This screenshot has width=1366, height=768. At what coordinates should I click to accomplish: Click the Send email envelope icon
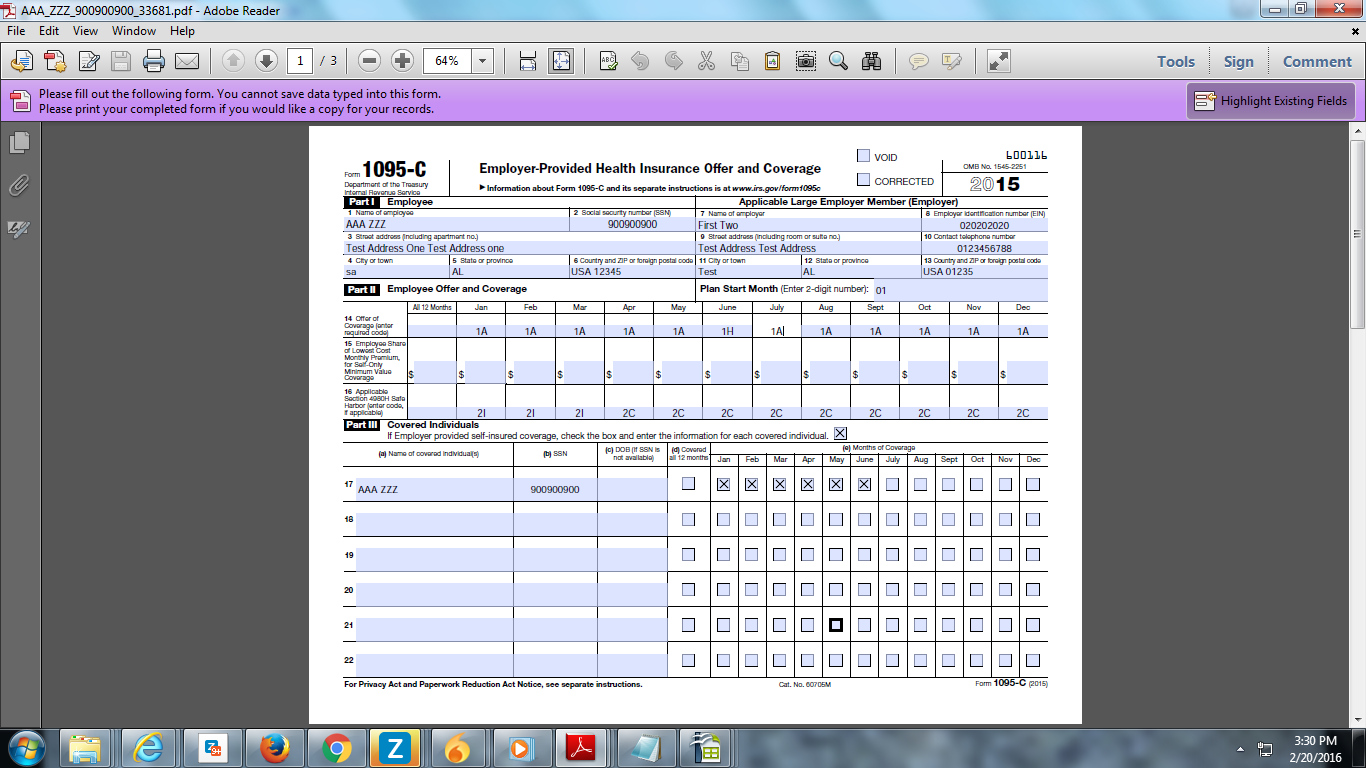click(x=186, y=61)
